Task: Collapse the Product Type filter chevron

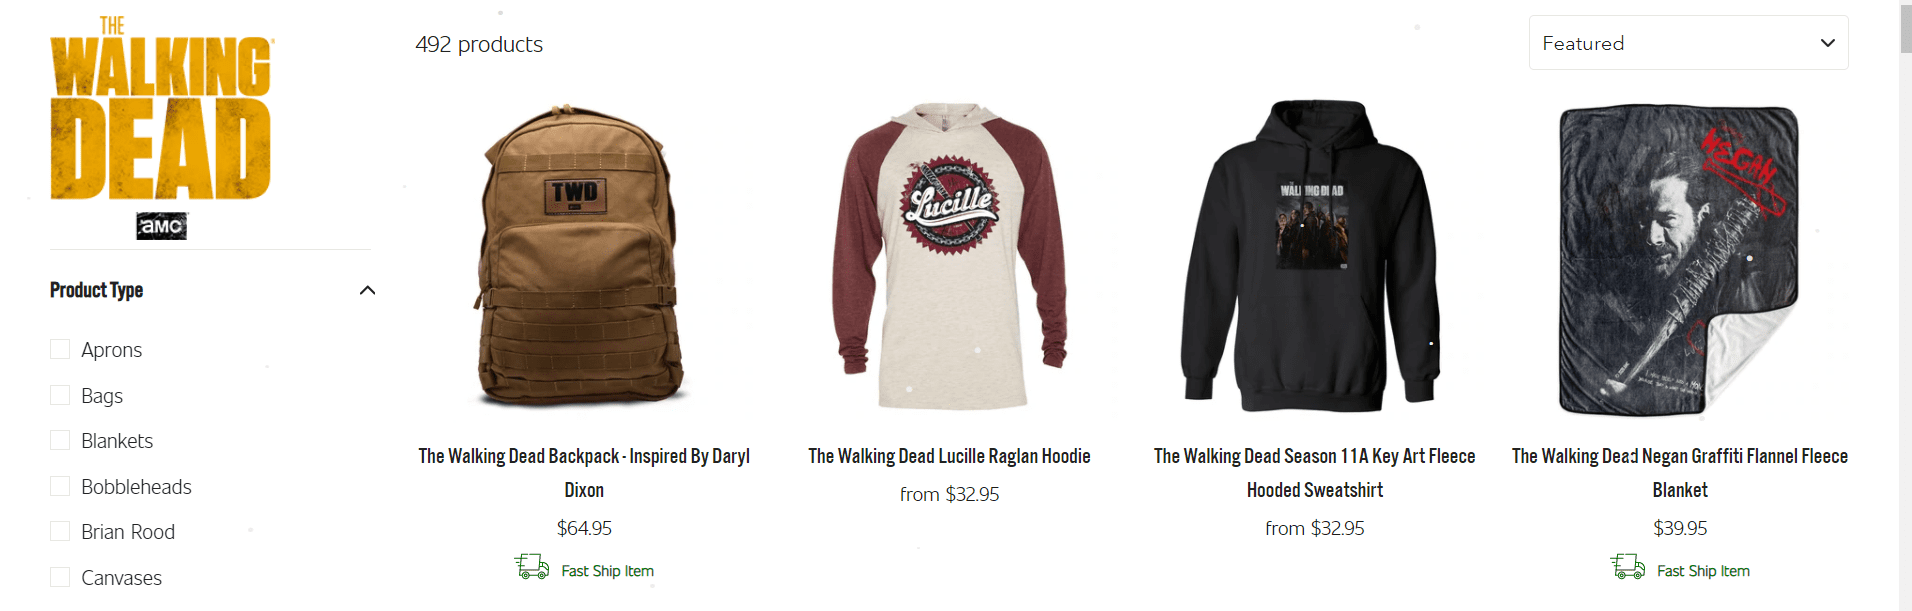Action: click(367, 290)
